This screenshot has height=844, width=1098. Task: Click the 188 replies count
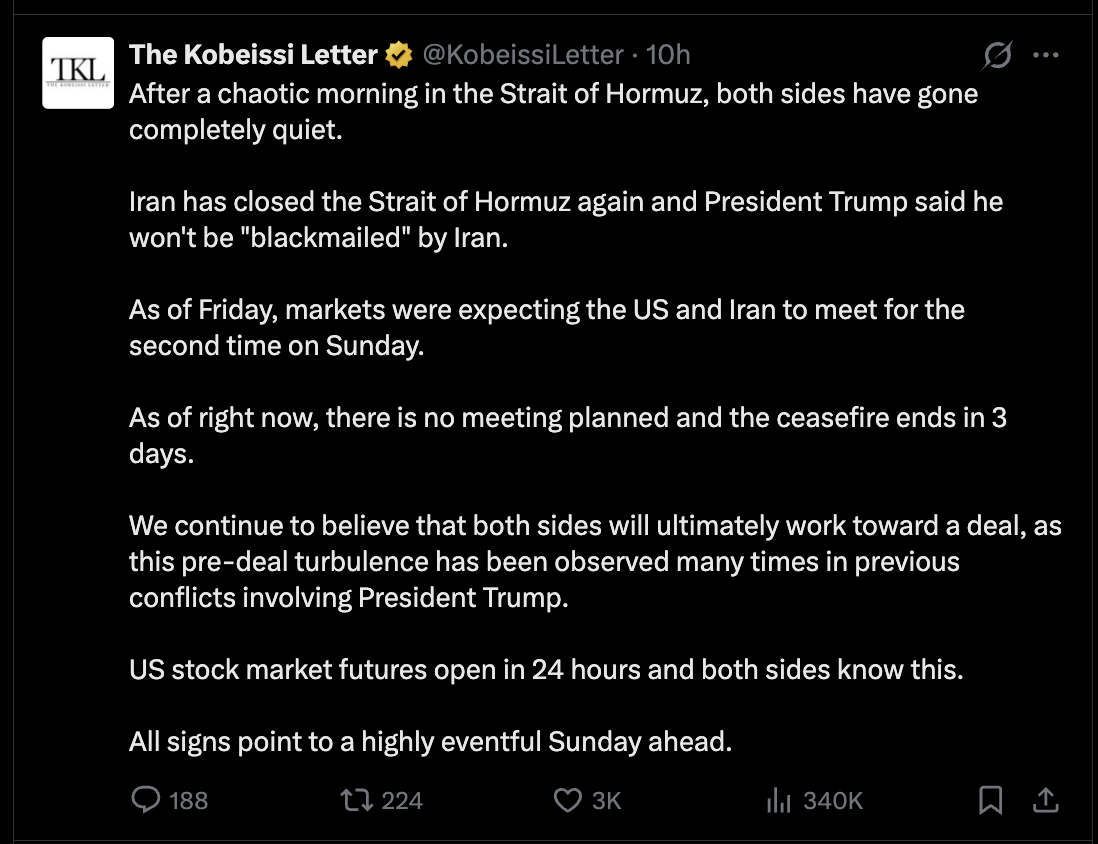pos(189,800)
